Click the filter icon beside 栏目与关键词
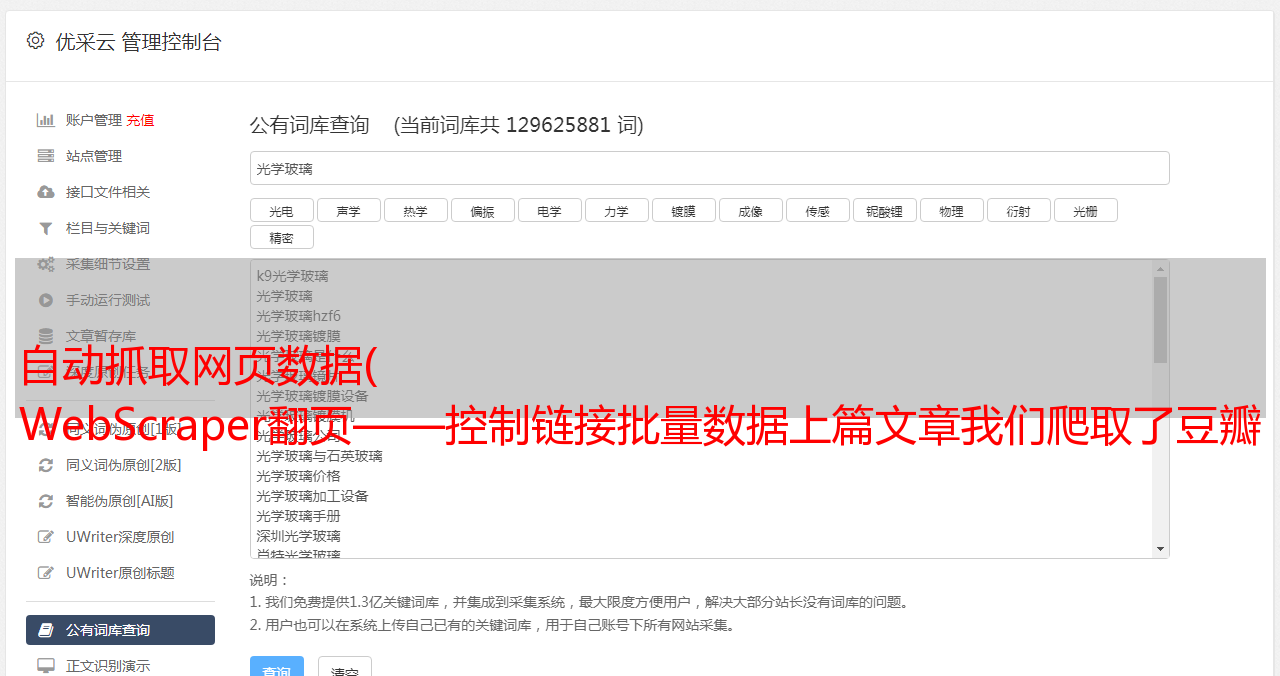1280x676 pixels. click(x=46, y=228)
